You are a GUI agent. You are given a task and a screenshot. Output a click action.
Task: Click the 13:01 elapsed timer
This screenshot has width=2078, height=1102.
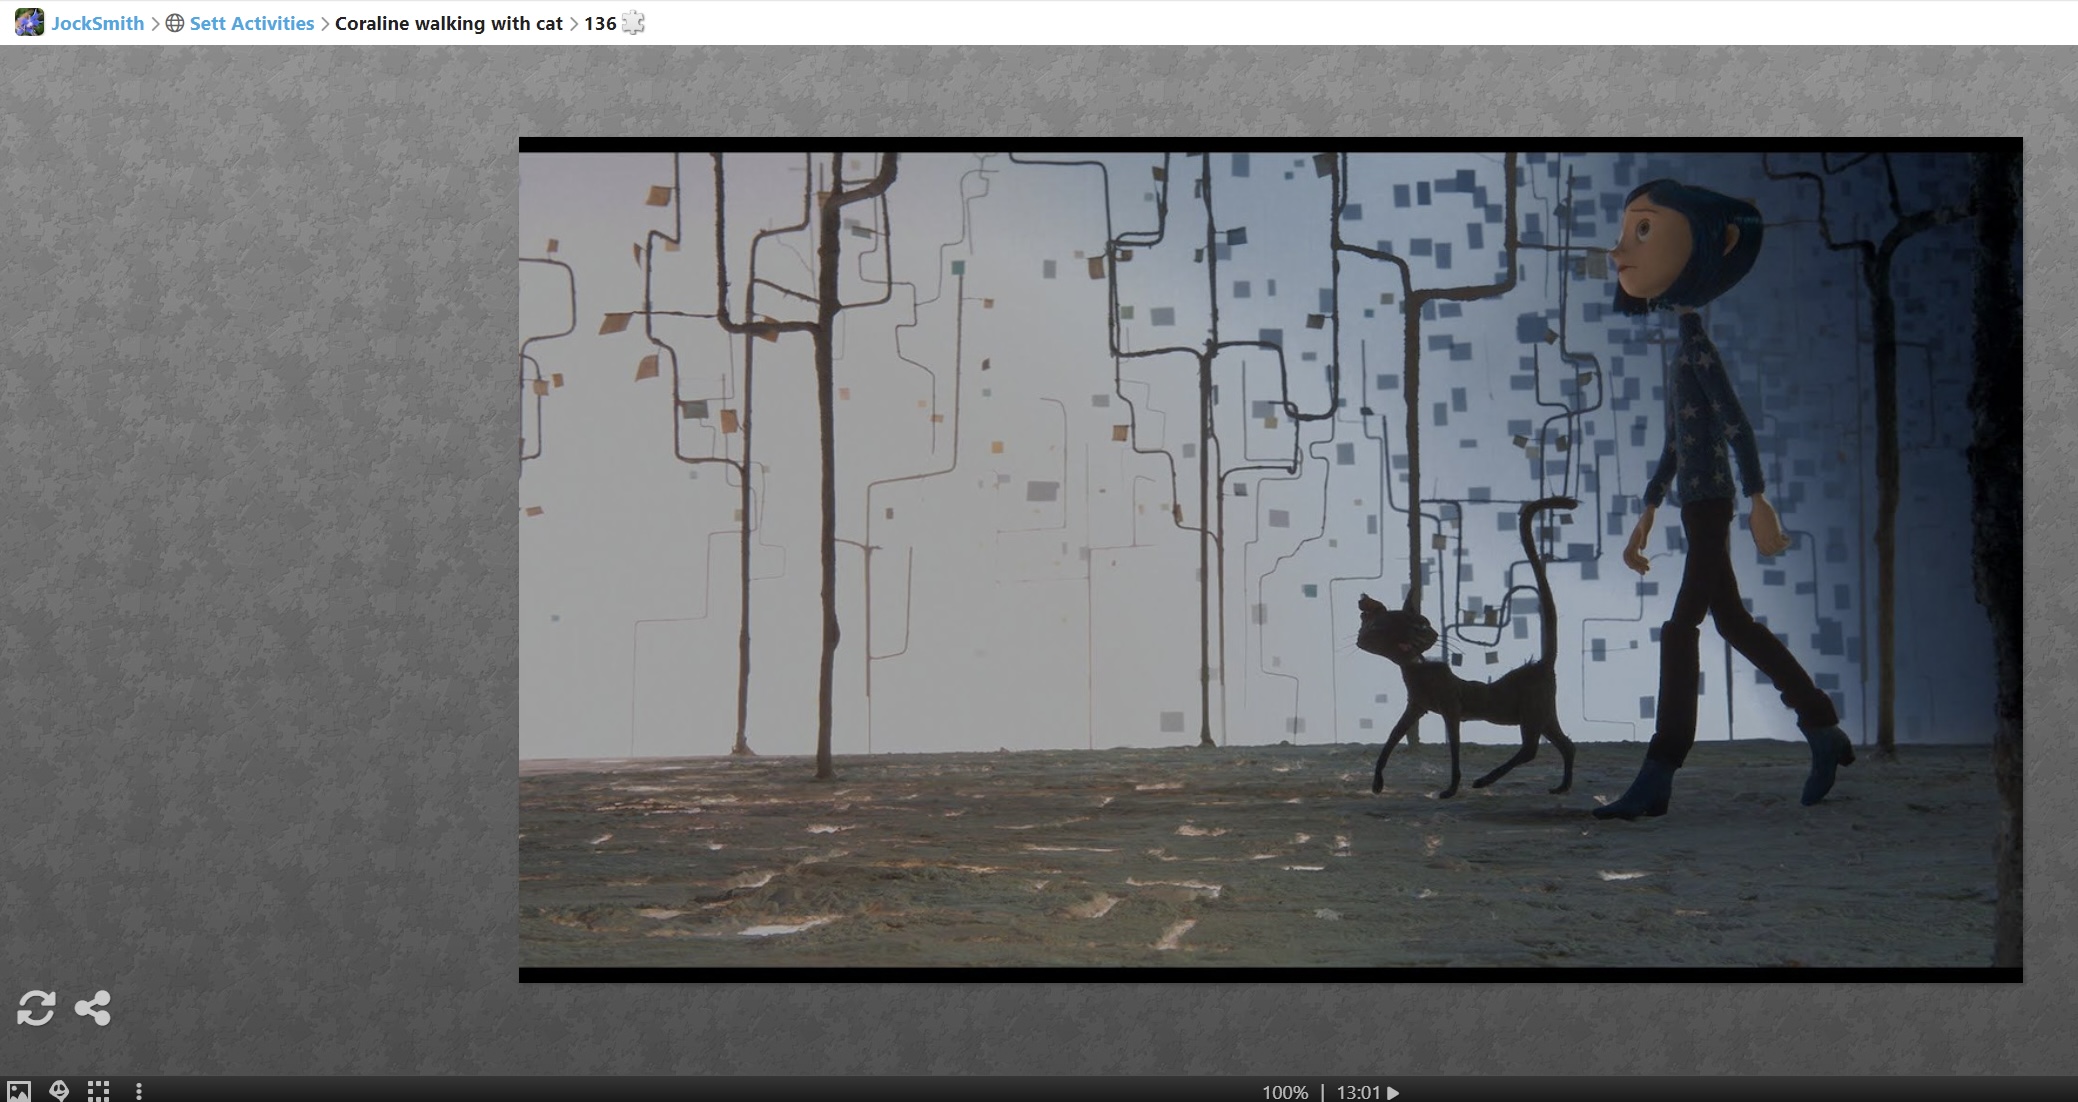click(x=1358, y=1092)
